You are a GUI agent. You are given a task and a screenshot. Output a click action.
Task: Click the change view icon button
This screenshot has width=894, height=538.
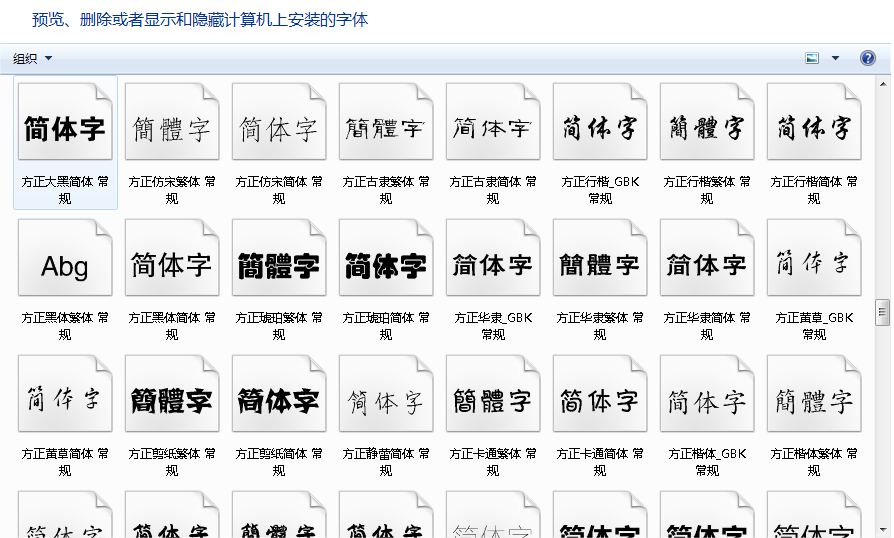[812, 58]
